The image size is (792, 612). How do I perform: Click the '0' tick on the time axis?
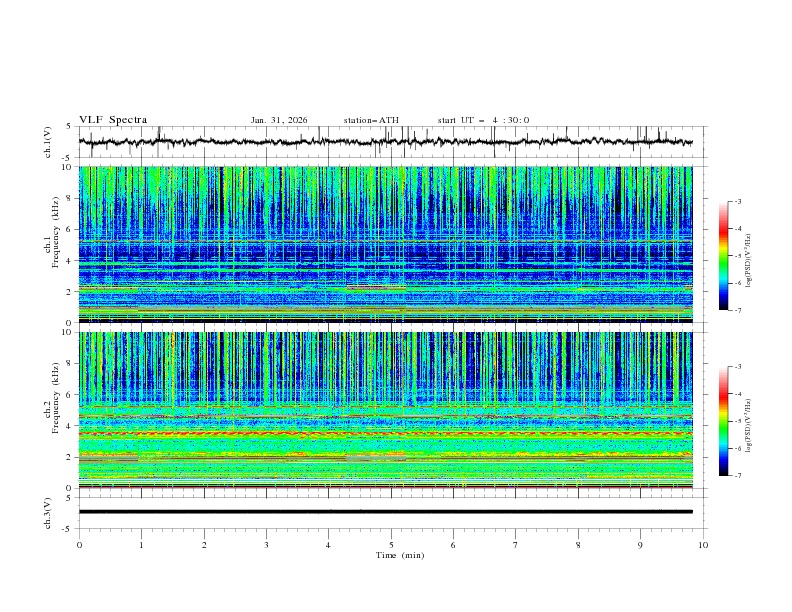(x=79, y=545)
